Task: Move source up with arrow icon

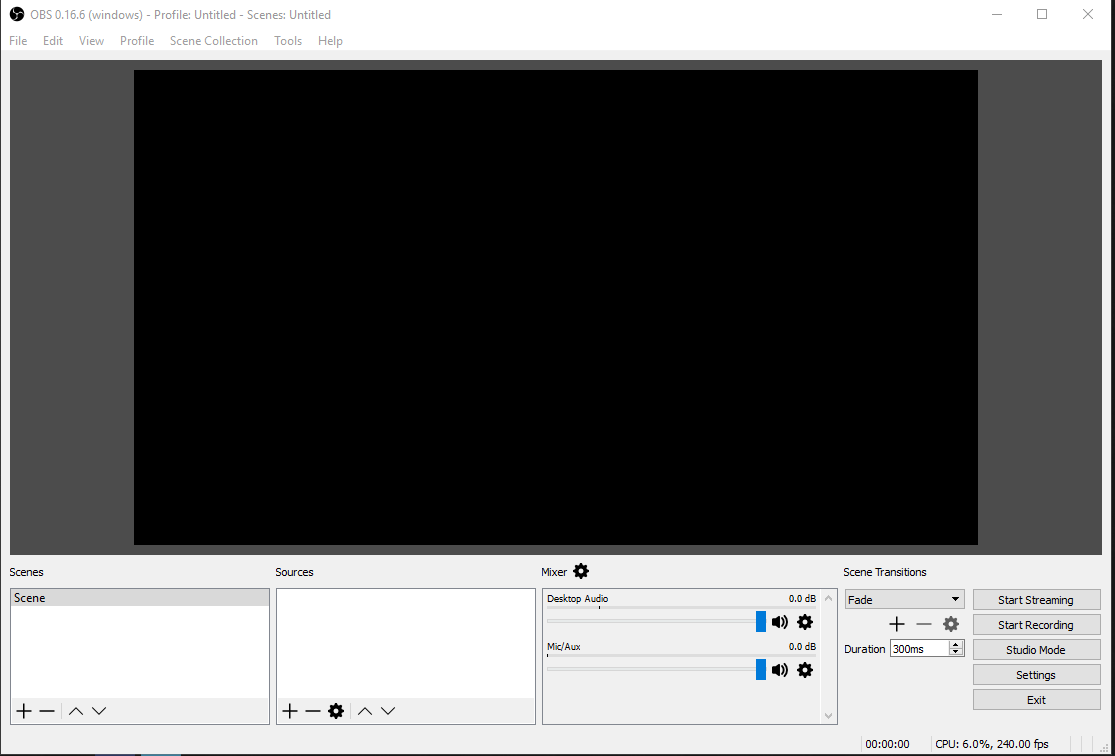Action: click(x=365, y=710)
